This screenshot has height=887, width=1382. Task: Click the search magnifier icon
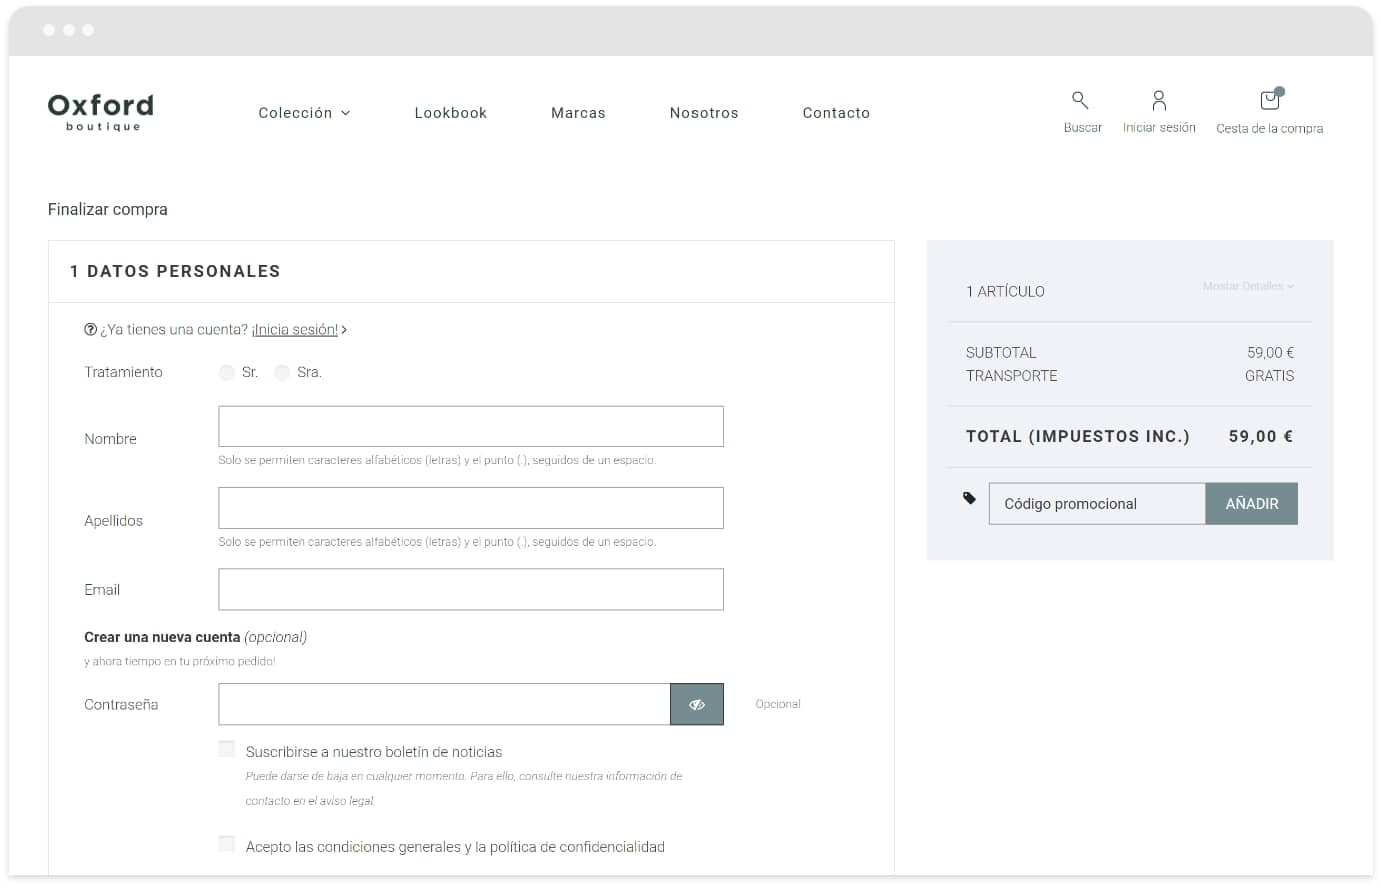1080,100
